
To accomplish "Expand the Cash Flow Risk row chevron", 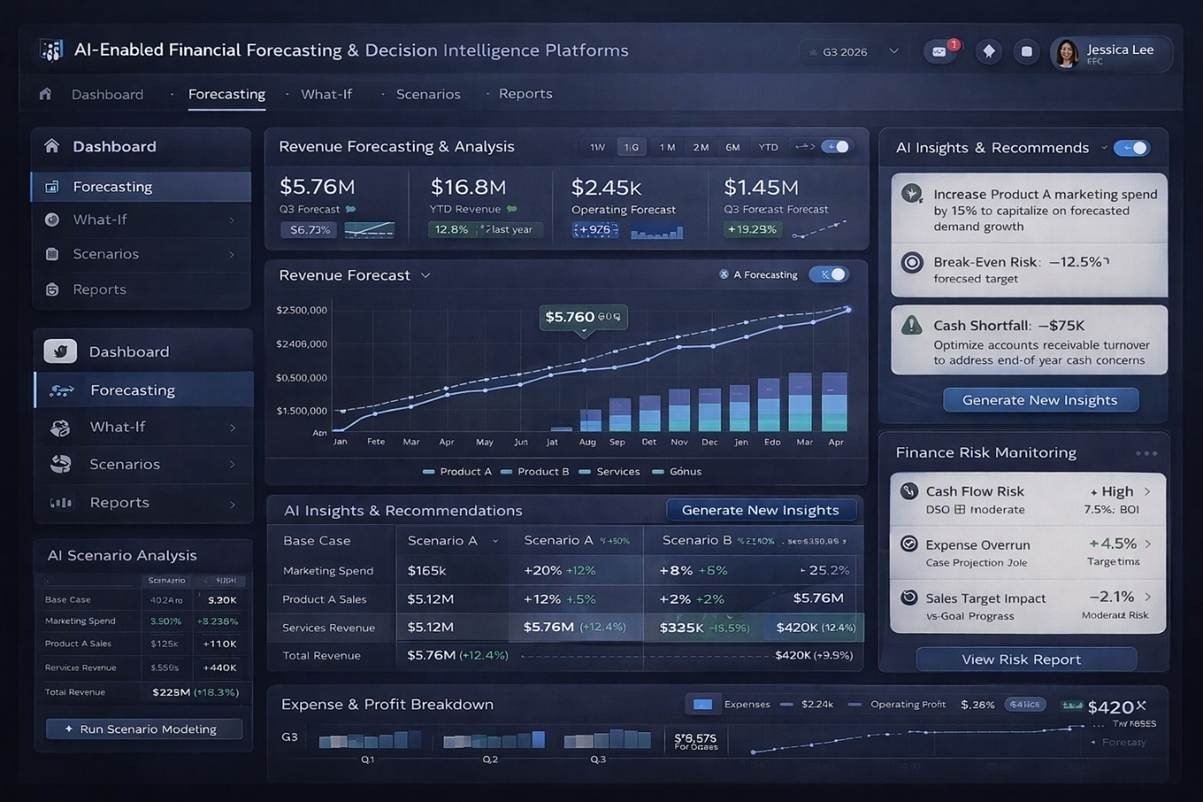I will [x=1147, y=492].
